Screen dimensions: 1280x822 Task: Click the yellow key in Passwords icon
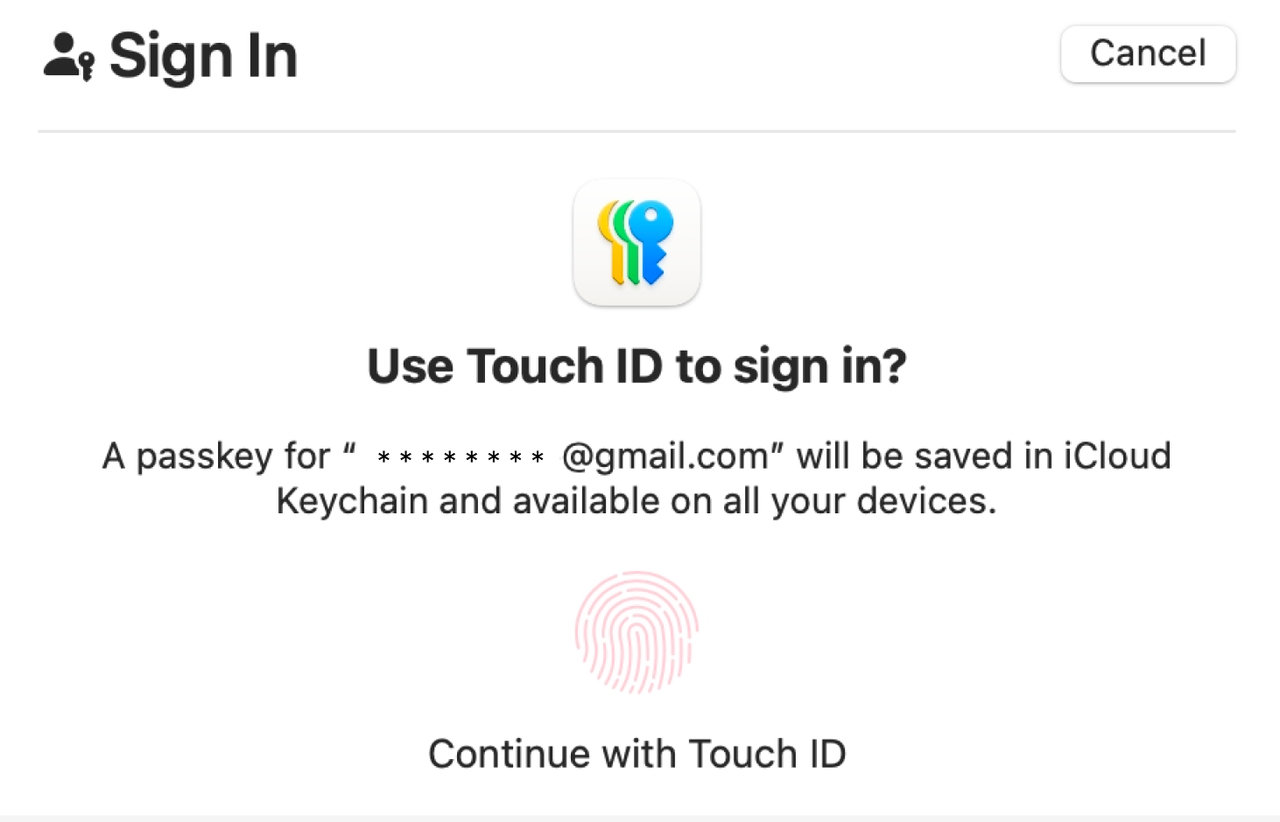pyautogui.click(x=609, y=240)
